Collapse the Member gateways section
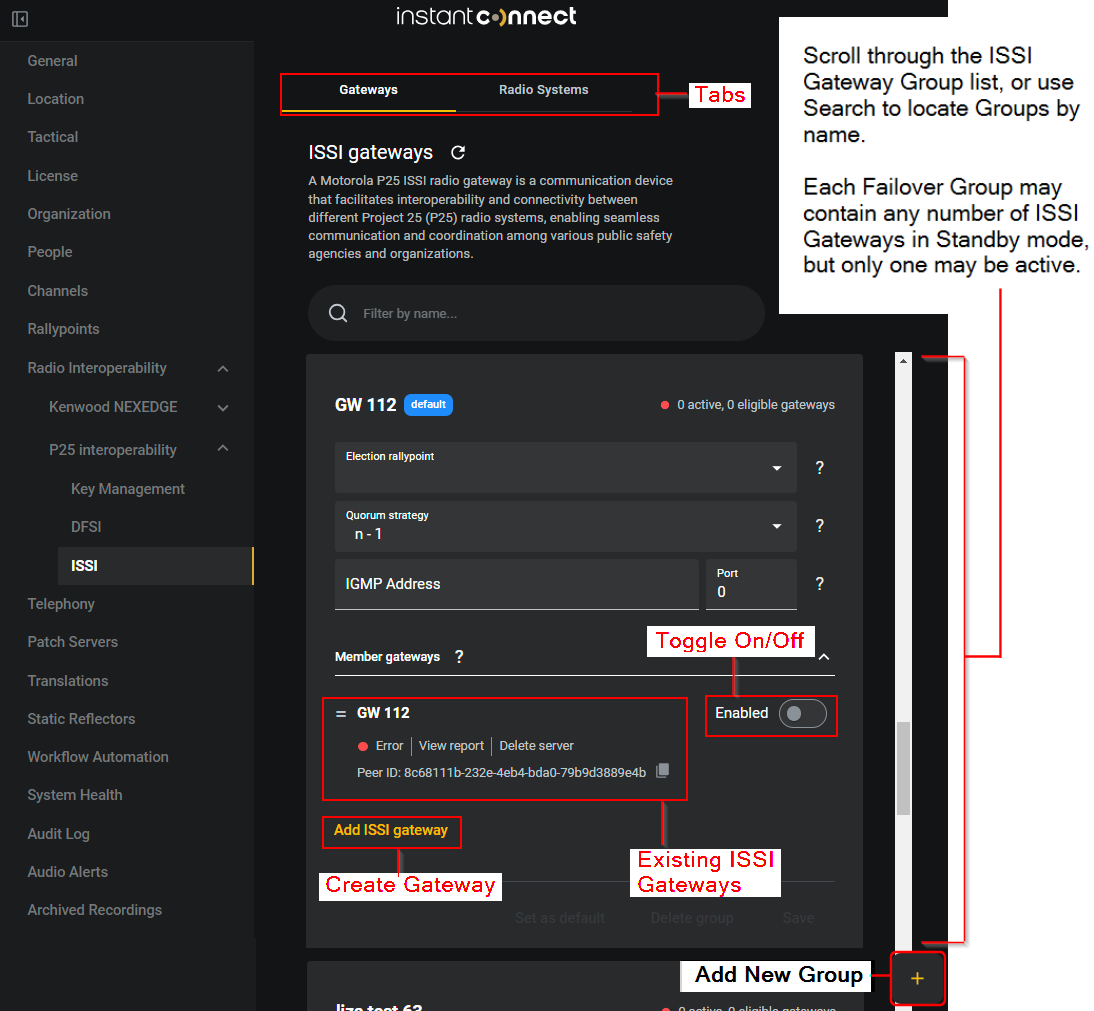The height and width of the screenshot is (1011, 1094). click(x=824, y=657)
